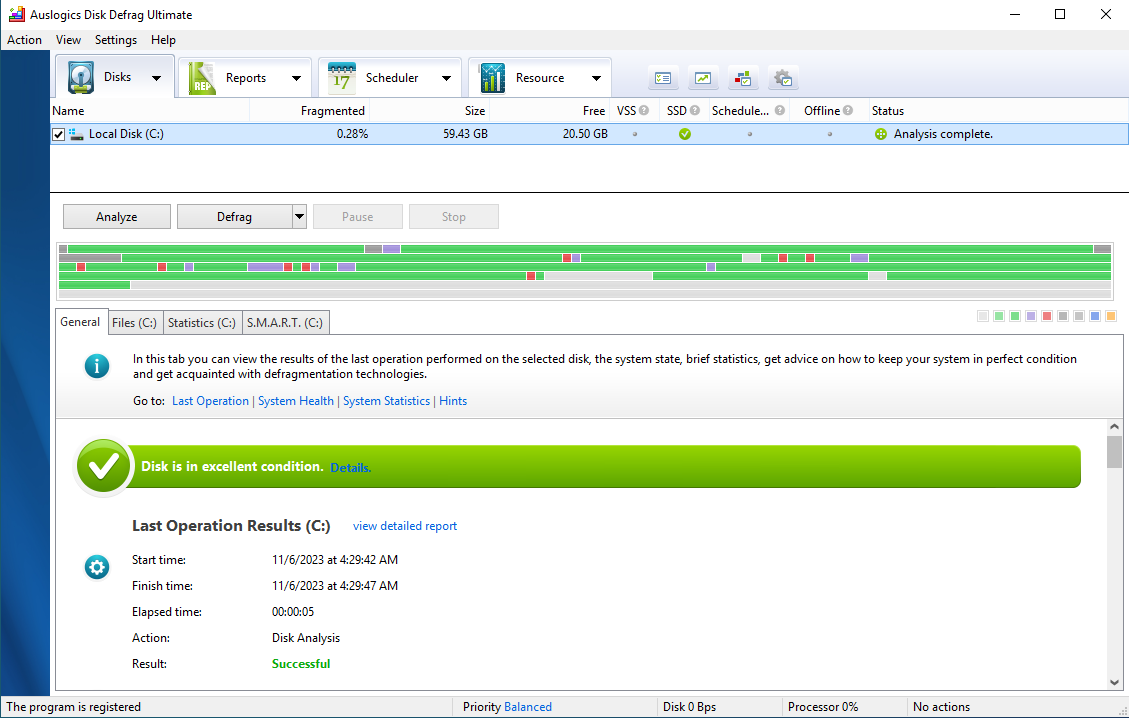Expand the Resource dropdown arrow

coord(596,78)
